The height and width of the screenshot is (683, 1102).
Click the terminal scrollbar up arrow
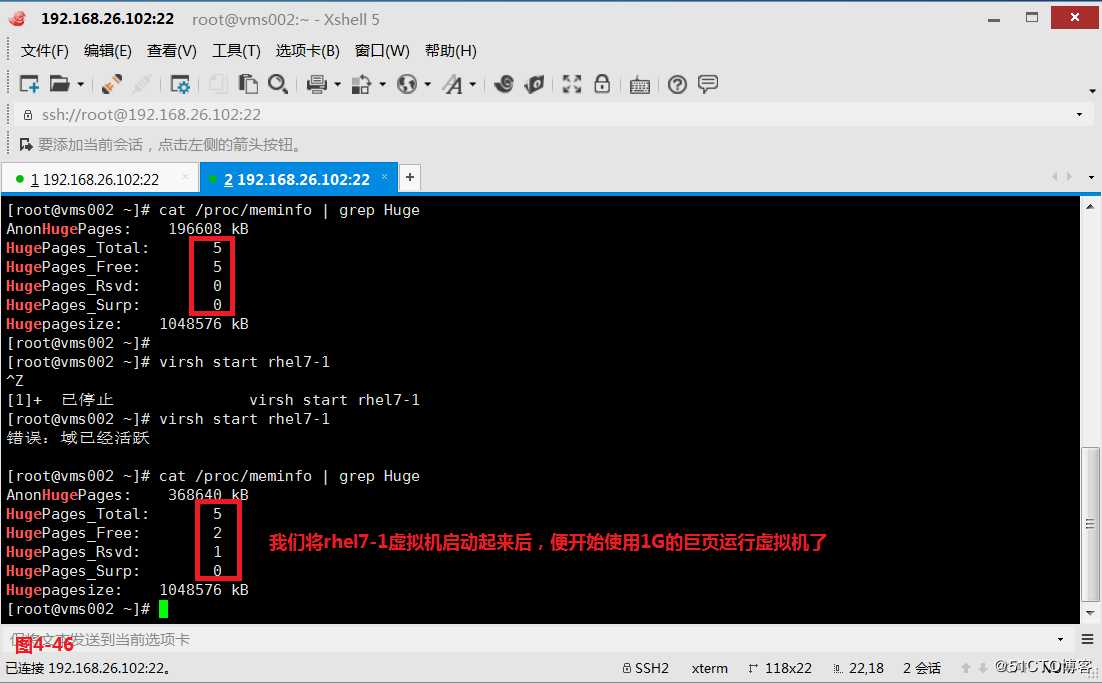click(x=1090, y=207)
